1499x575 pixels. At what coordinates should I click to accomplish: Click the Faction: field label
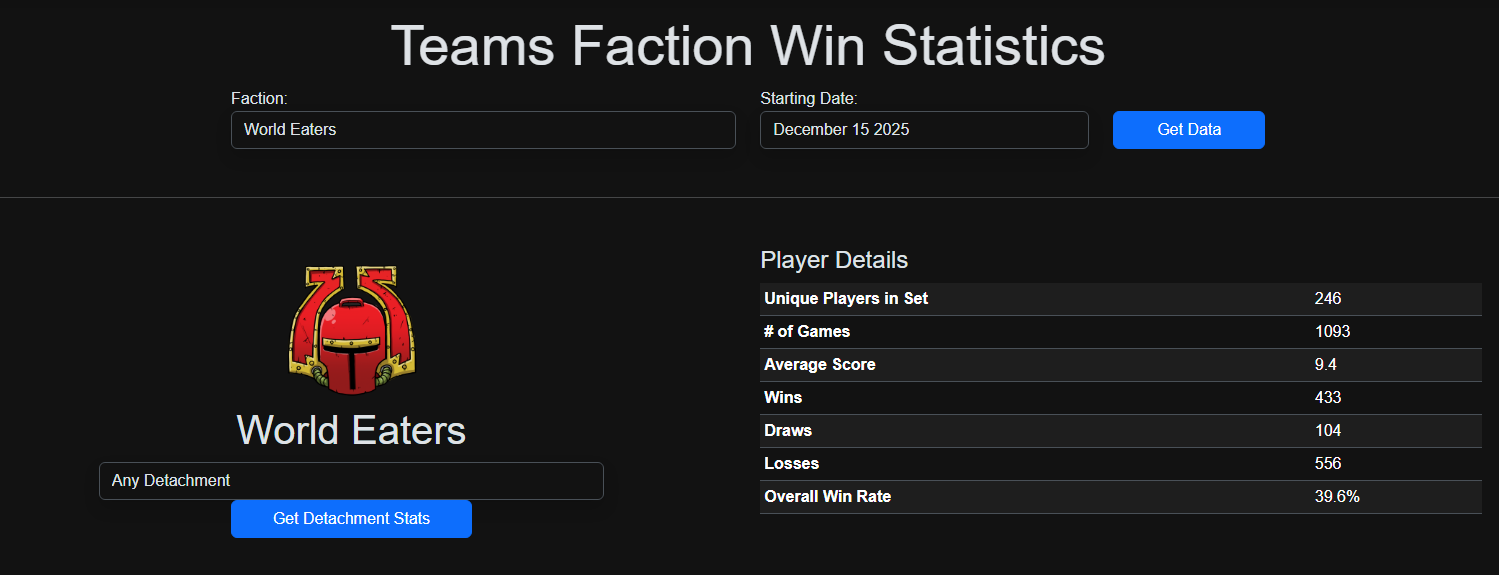point(259,98)
